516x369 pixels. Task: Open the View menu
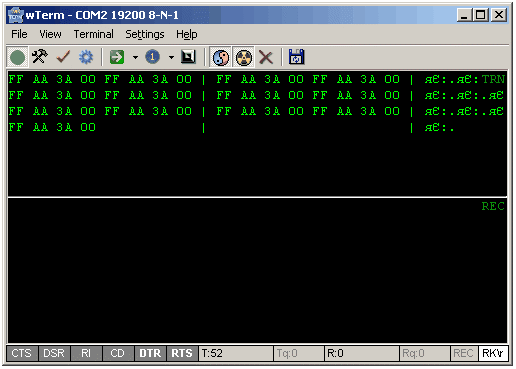50,34
